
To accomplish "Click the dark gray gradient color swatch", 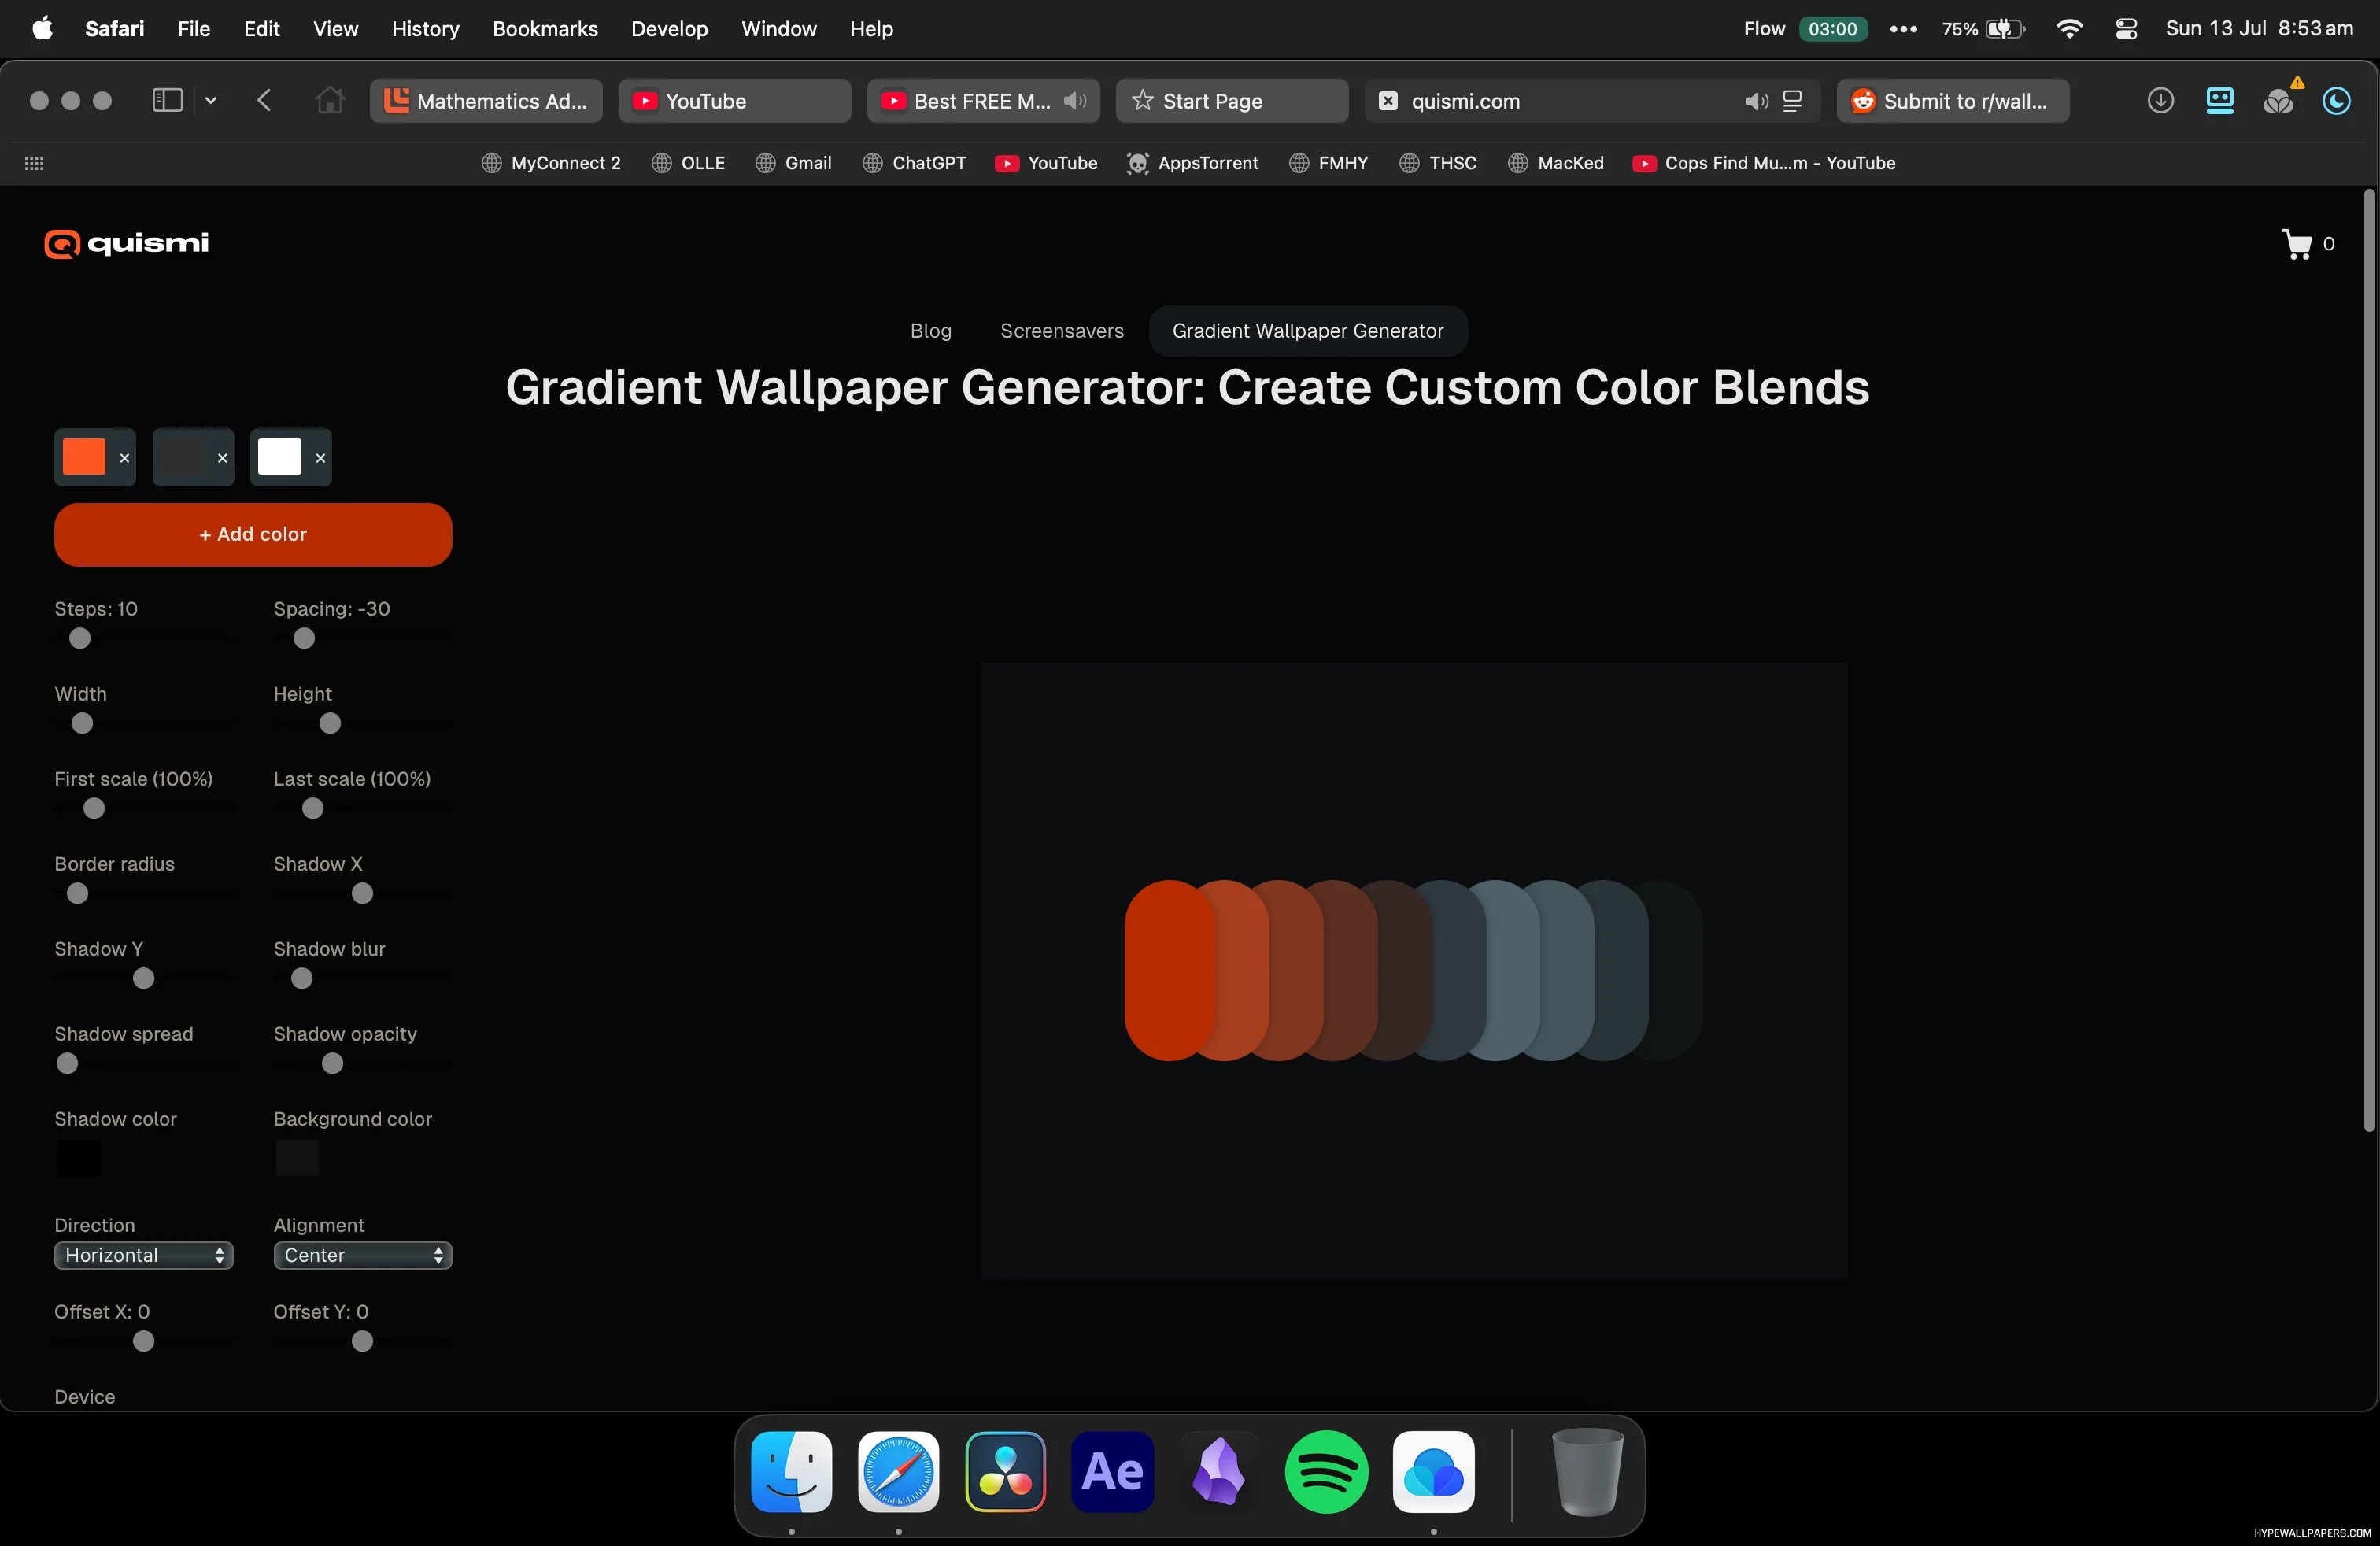I will (x=182, y=457).
